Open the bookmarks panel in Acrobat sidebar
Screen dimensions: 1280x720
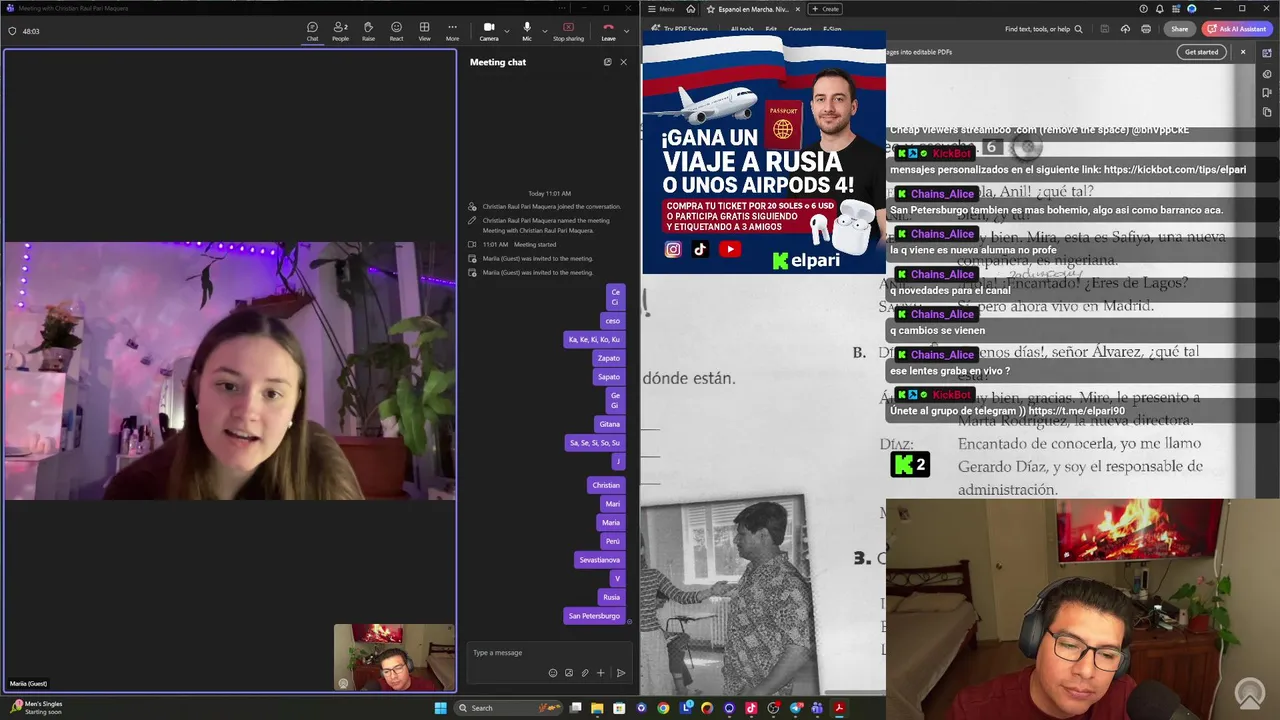click(1267, 93)
